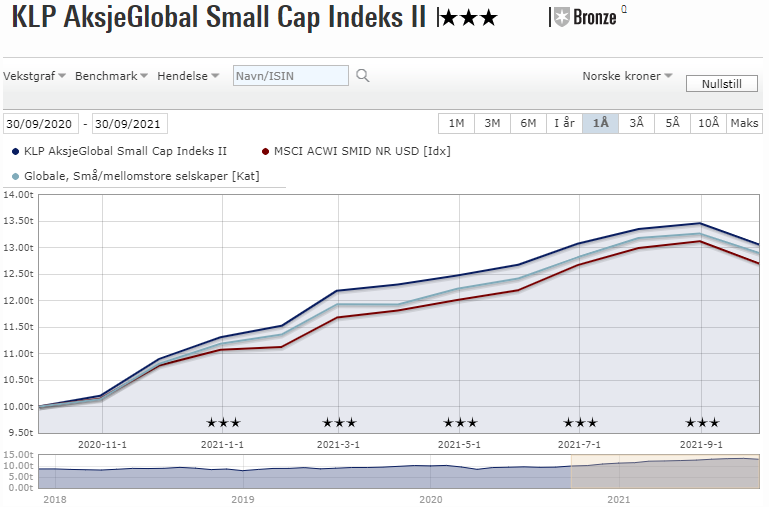Click the search magnifier icon
The image size is (769, 507).
point(362,76)
